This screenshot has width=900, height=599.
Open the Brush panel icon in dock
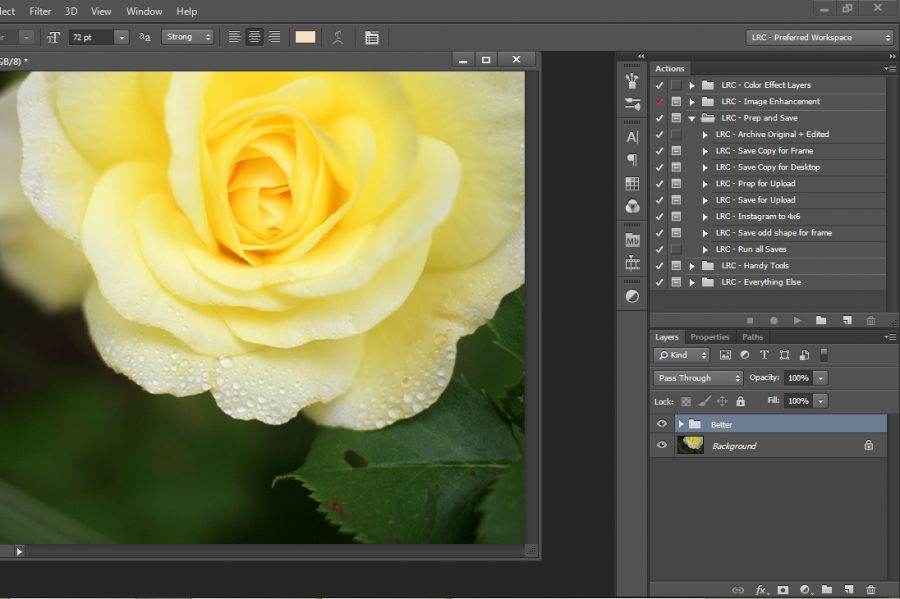point(632,81)
